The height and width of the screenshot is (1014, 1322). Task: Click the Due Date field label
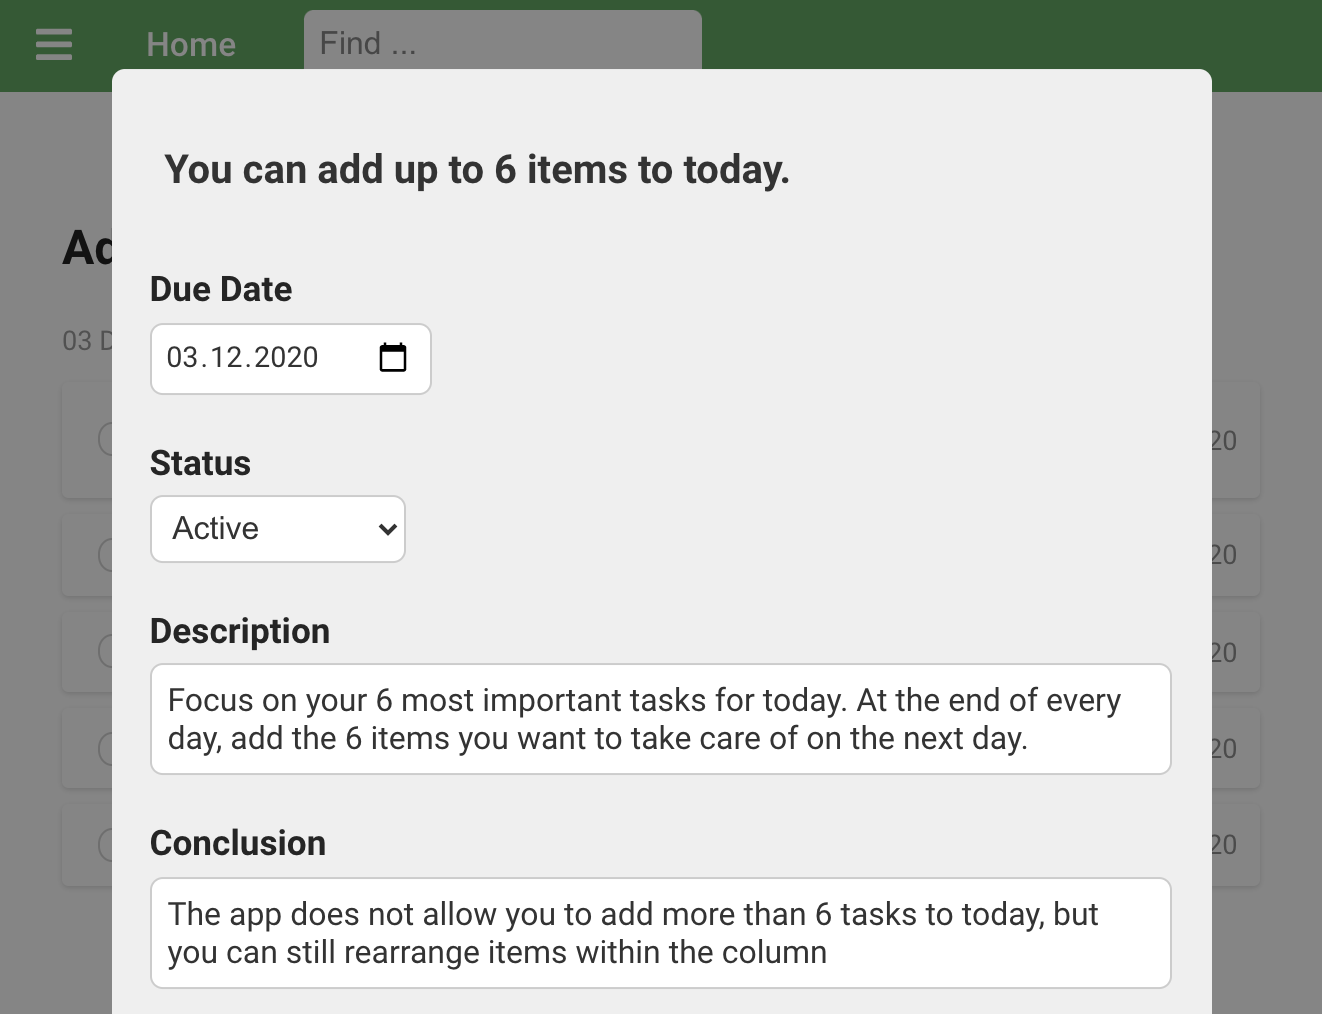[221, 289]
